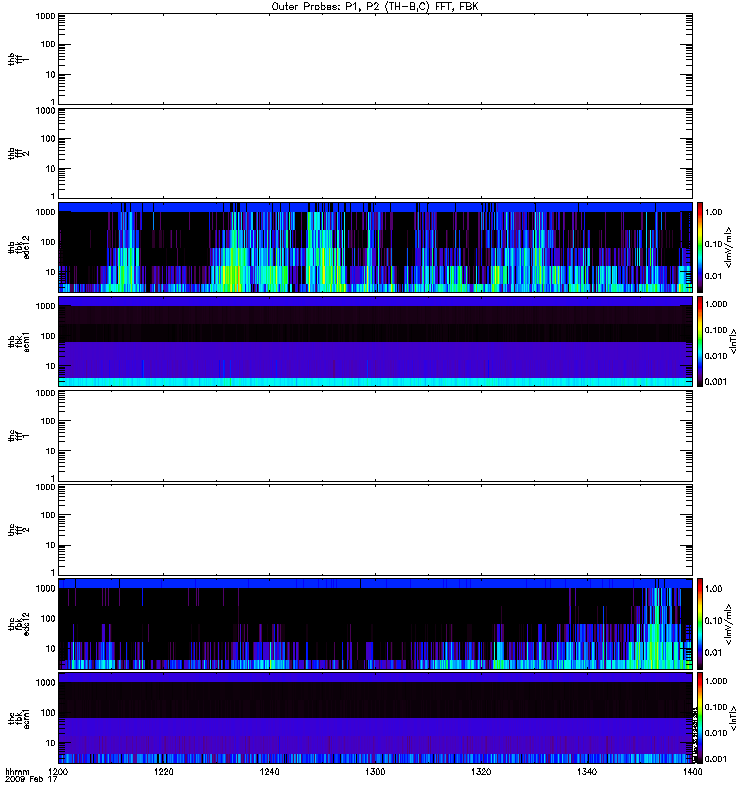Viewport: 750px width, 800px height.
Task: Click the 0.100 tick on thb scm1 color bar
Action: (x=716, y=330)
